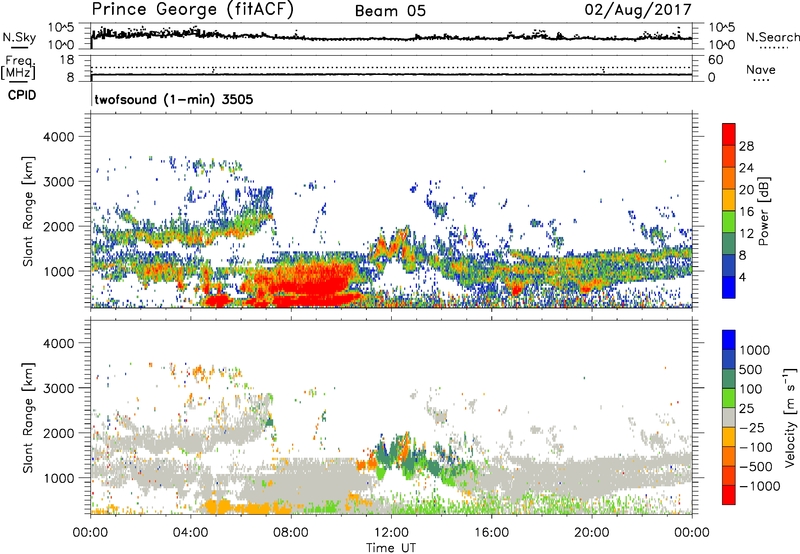This screenshot has width=800, height=554.
Task: Click the '04:00' time axis label
Action: [x=190, y=533]
